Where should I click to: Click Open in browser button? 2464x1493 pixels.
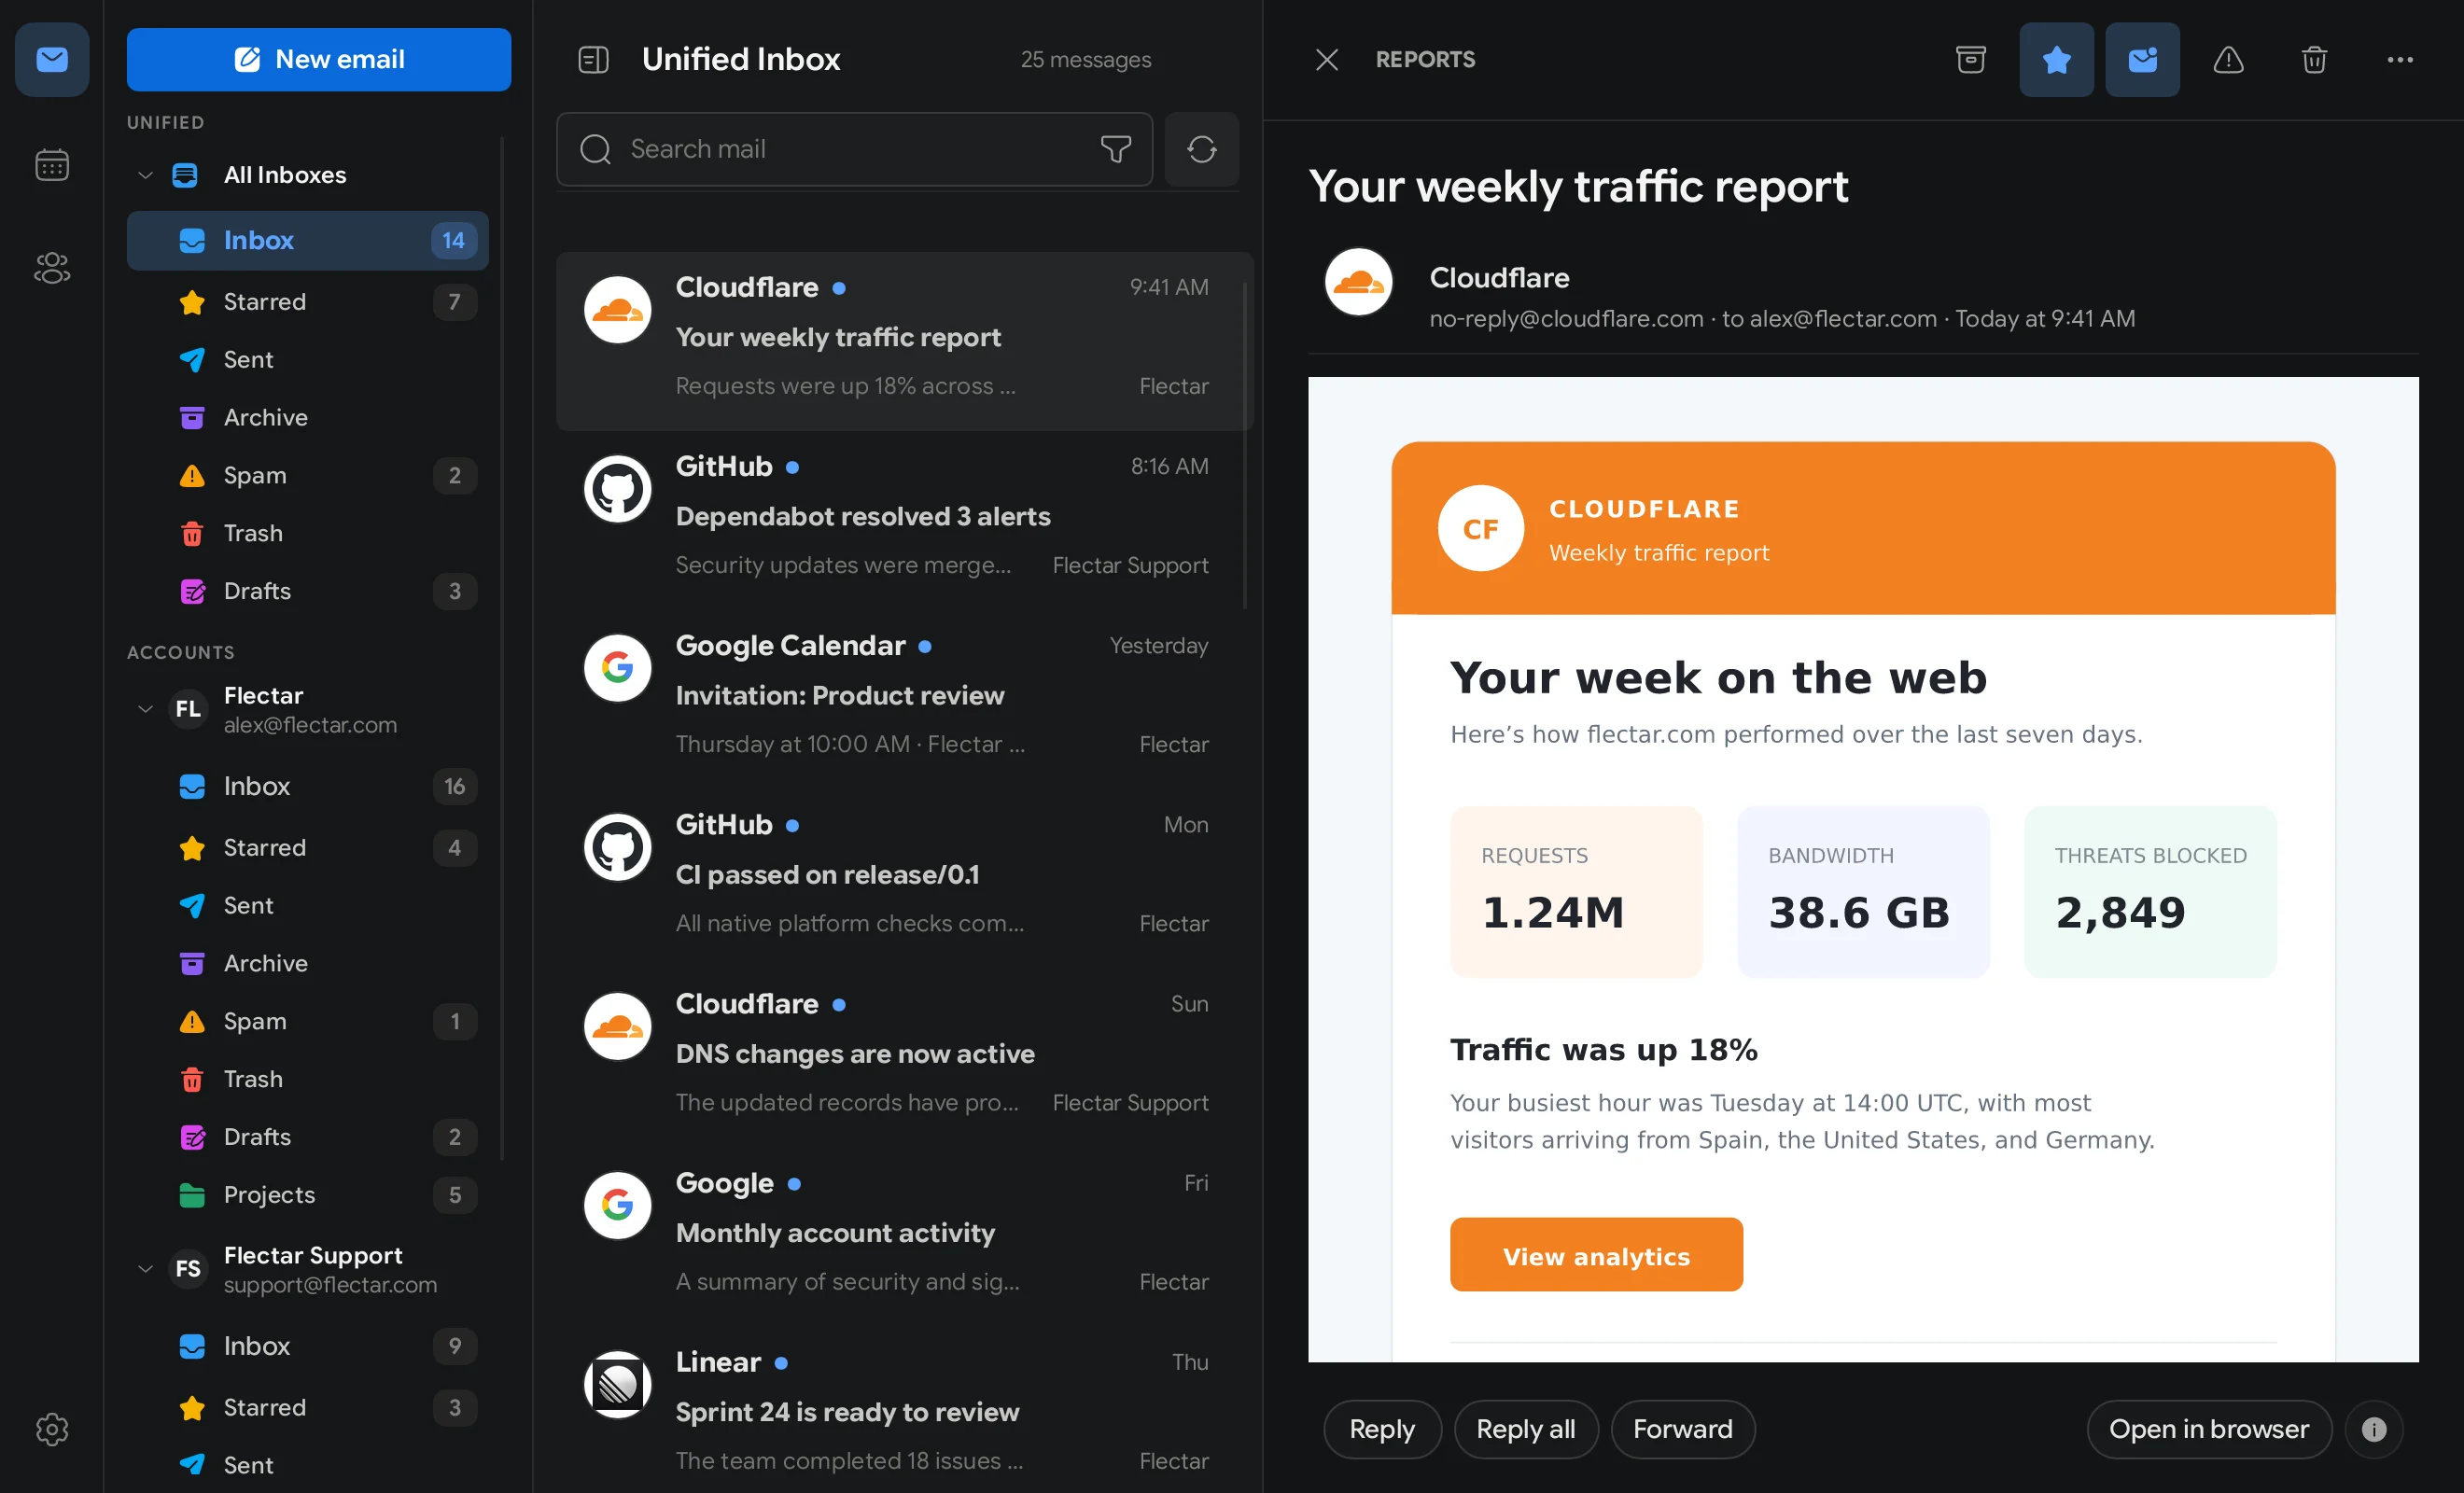click(2209, 1429)
